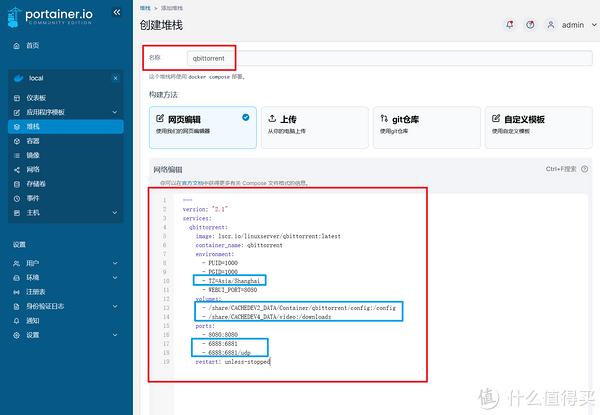600x415 pixels.
Task: Click the Portainer.io logo
Action: pos(50,17)
